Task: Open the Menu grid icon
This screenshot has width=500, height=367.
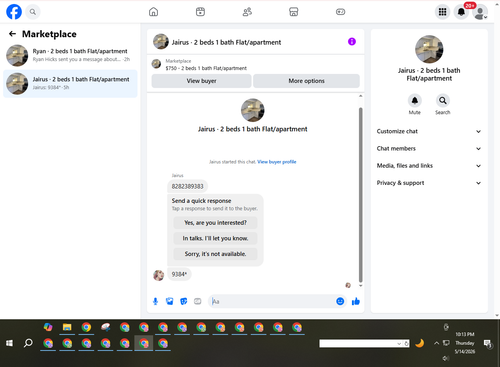Action: click(x=442, y=12)
